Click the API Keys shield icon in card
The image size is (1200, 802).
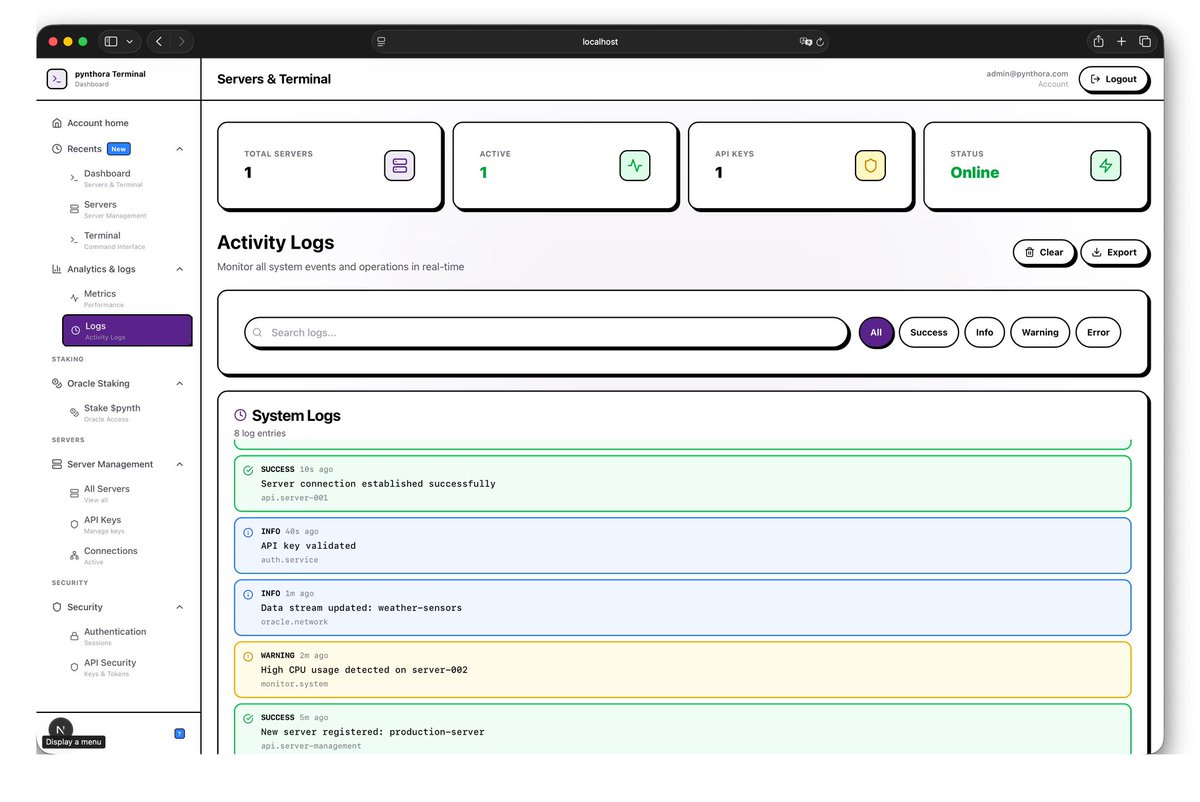(x=870, y=165)
